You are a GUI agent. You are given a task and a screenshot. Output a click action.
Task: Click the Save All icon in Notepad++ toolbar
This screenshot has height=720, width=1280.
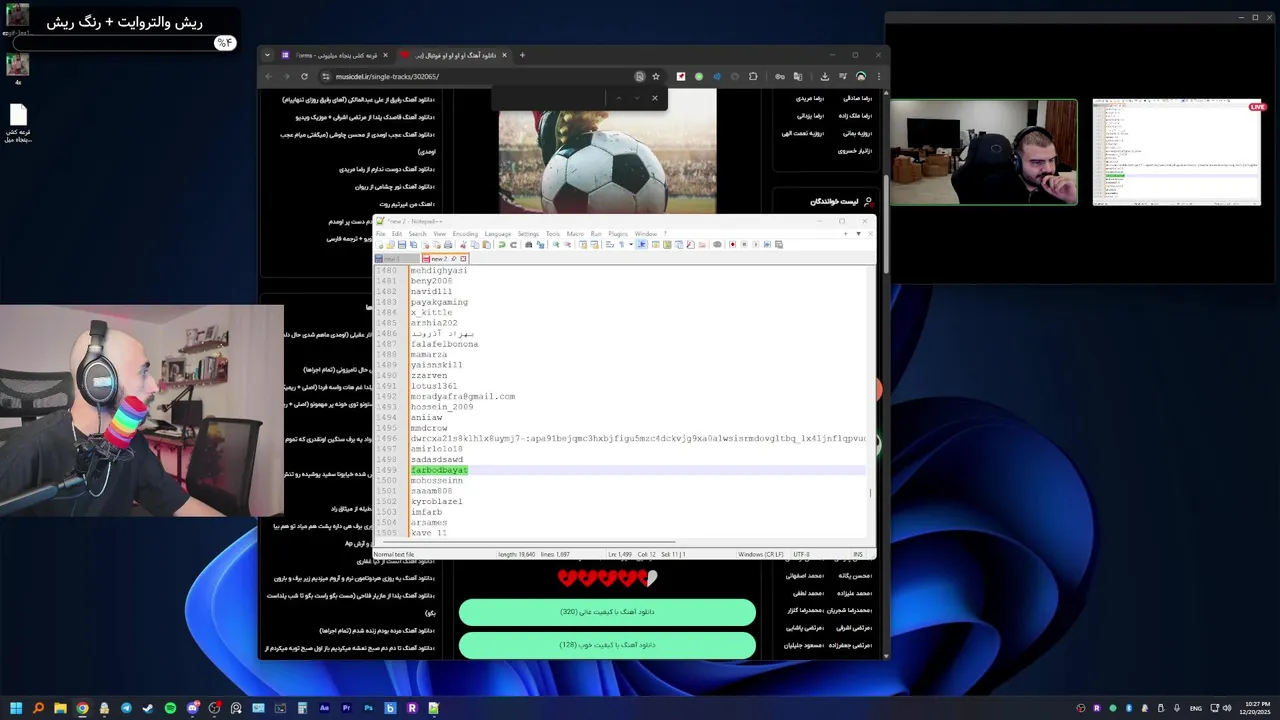[413, 244]
